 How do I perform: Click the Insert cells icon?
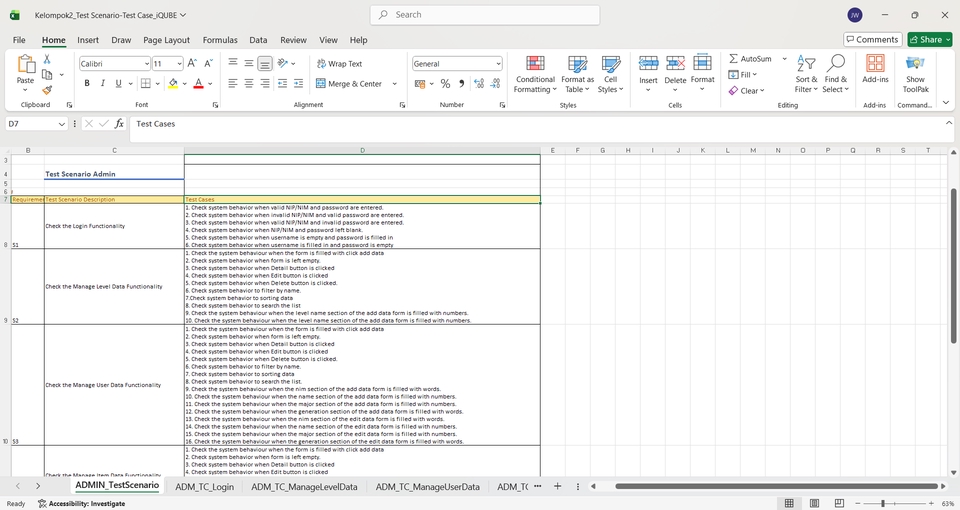tap(648, 63)
